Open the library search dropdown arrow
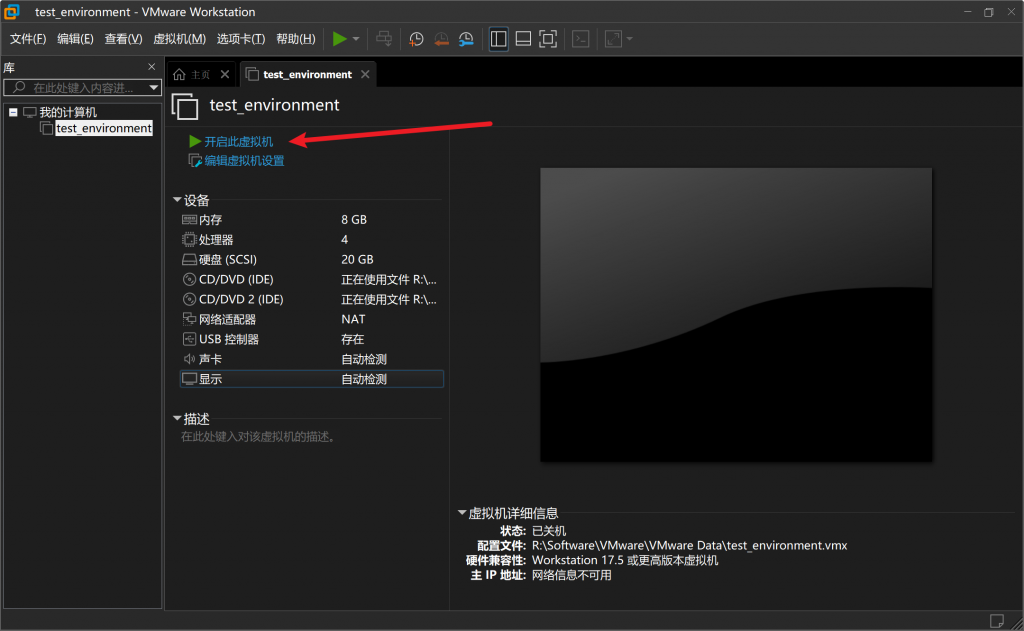Screen dimensions: 1024x631 click(x=153, y=88)
